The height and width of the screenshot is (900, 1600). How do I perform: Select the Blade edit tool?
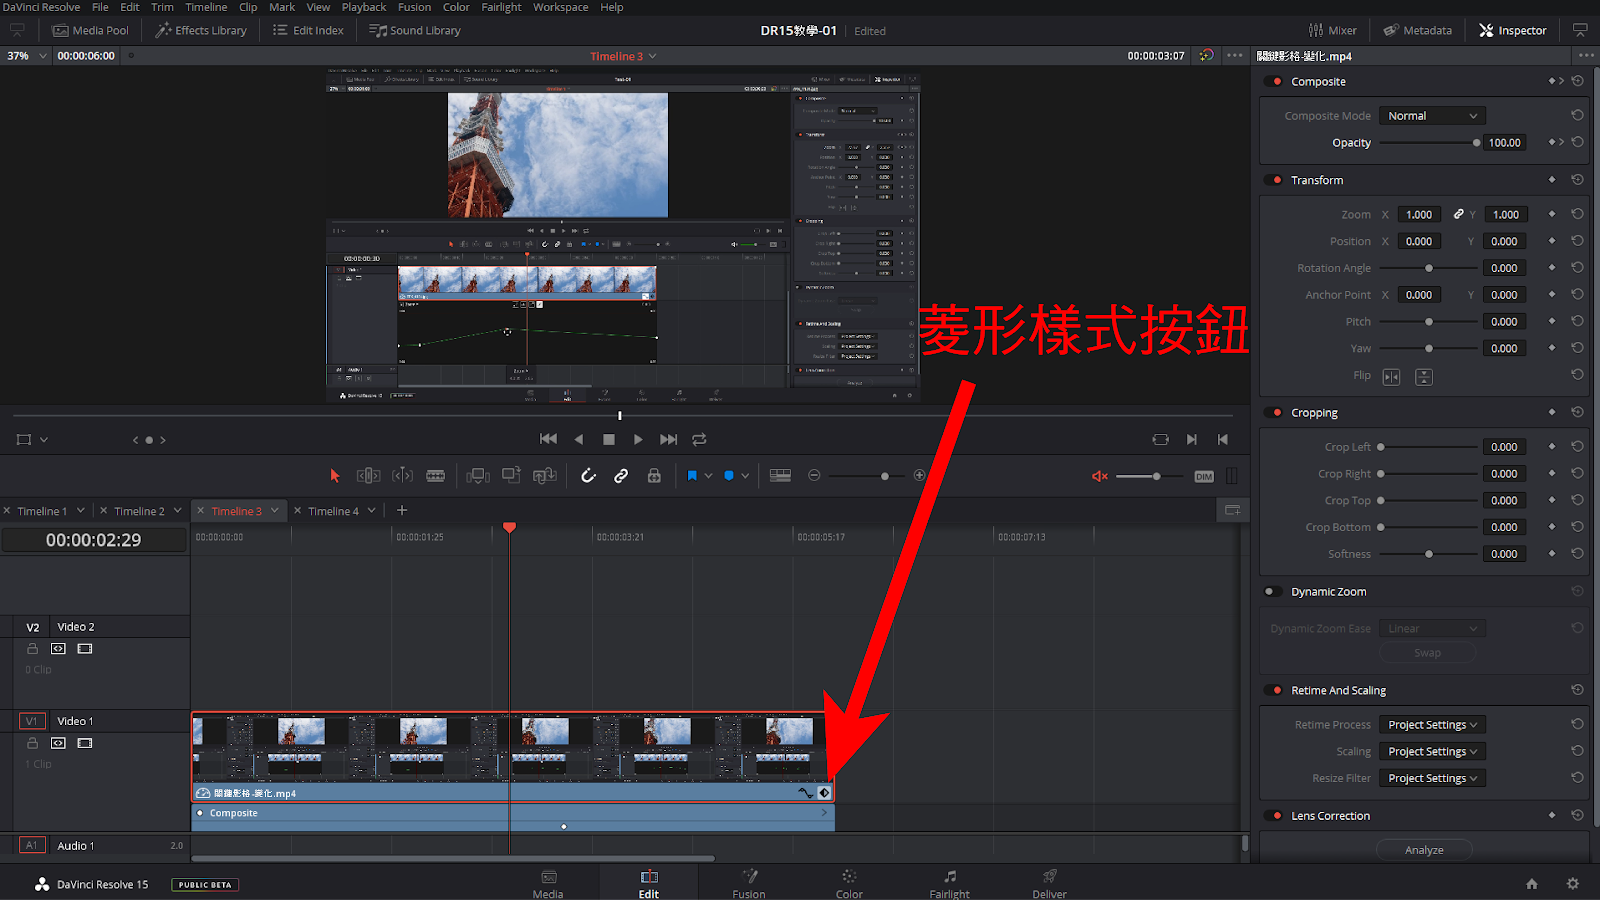point(436,476)
